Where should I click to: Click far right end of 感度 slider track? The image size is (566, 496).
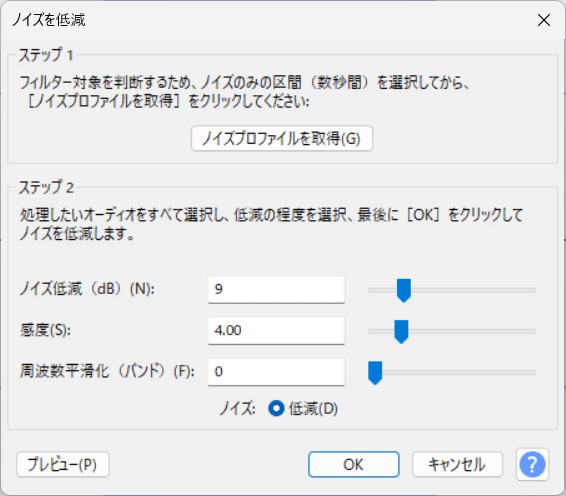[533, 331]
